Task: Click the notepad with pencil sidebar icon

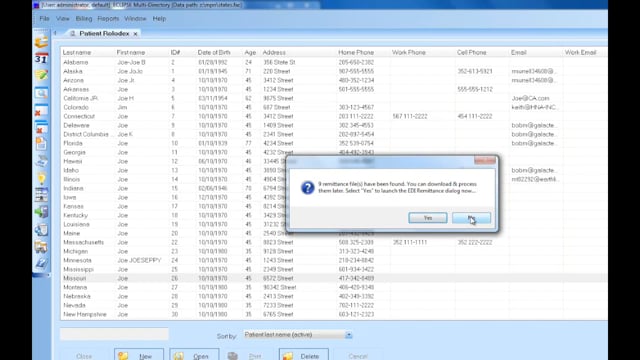Action: pyautogui.click(x=41, y=76)
